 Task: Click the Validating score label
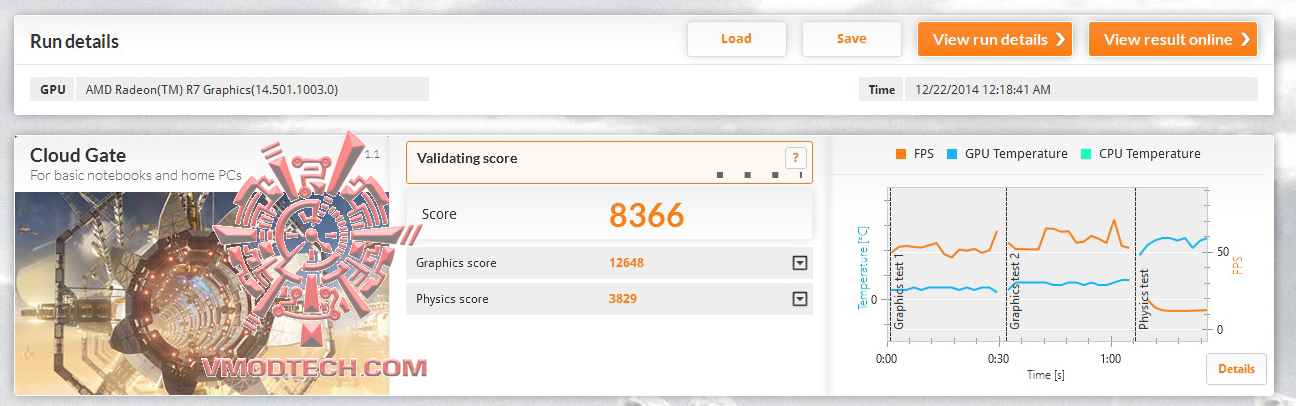(467, 158)
